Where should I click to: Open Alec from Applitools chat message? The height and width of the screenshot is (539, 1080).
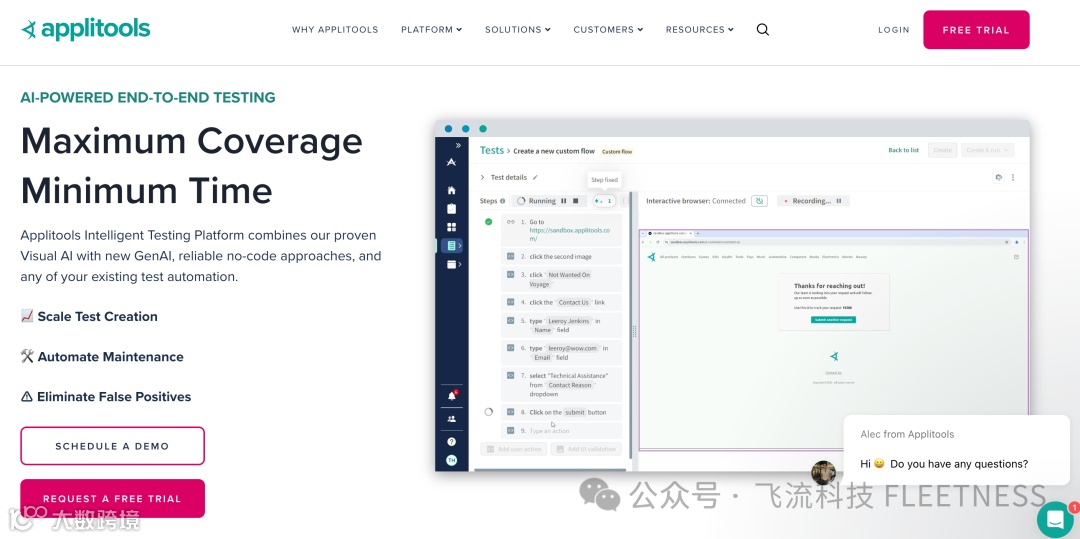957,449
